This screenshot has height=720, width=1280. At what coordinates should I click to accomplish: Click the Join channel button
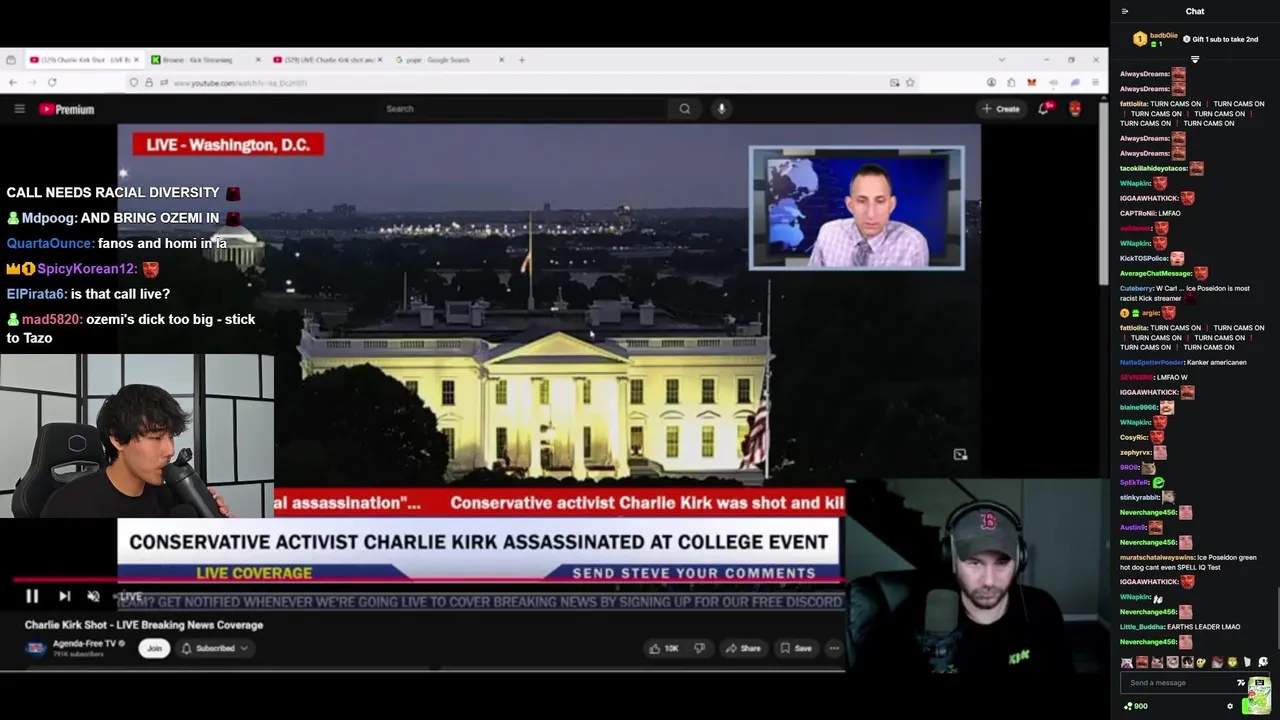[x=154, y=648]
